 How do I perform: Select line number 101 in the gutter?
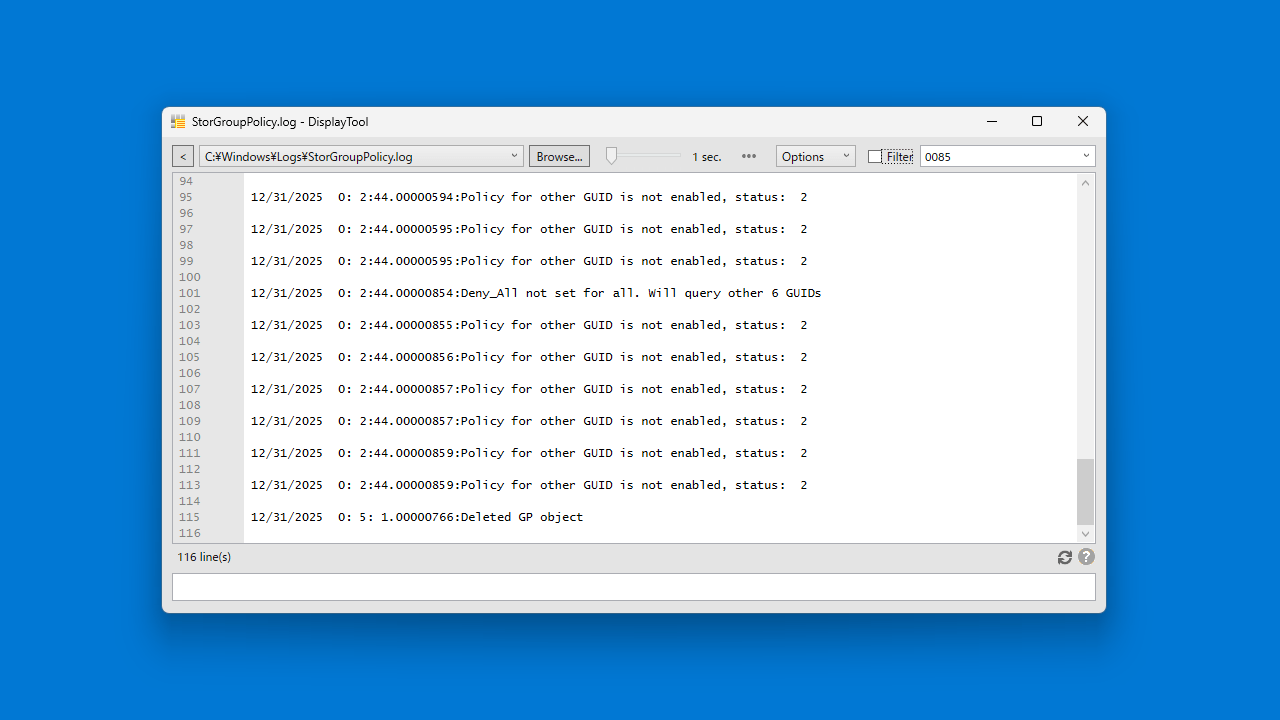tap(189, 292)
